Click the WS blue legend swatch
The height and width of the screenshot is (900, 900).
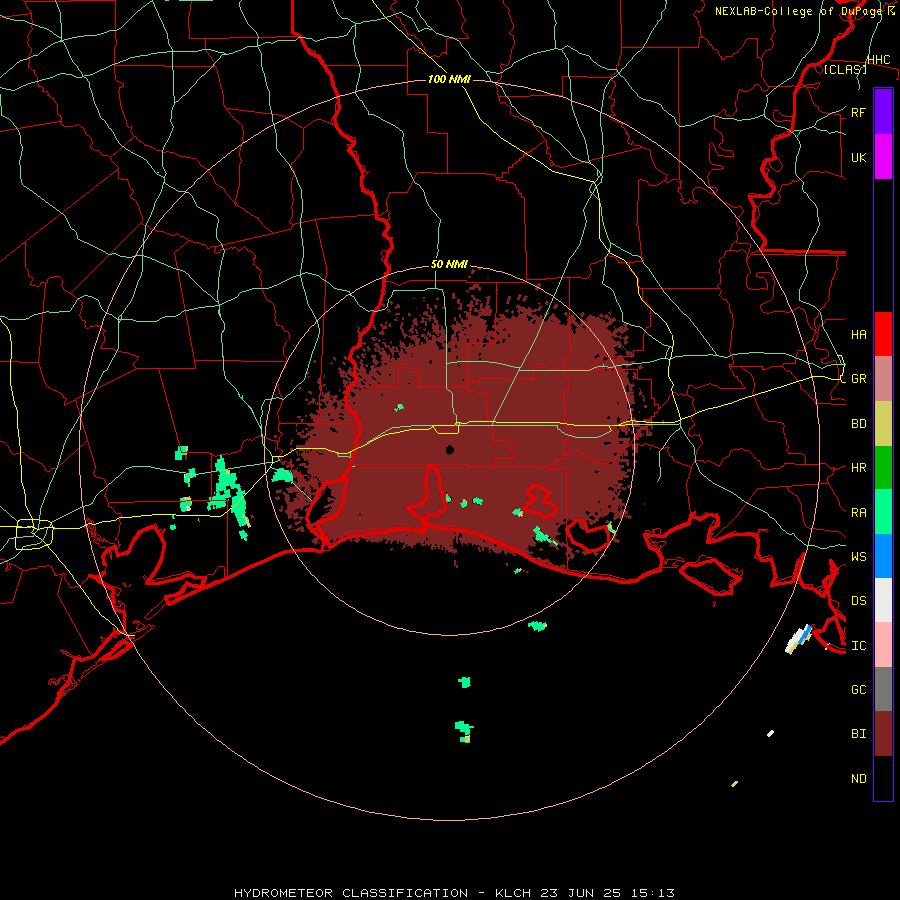click(x=883, y=556)
